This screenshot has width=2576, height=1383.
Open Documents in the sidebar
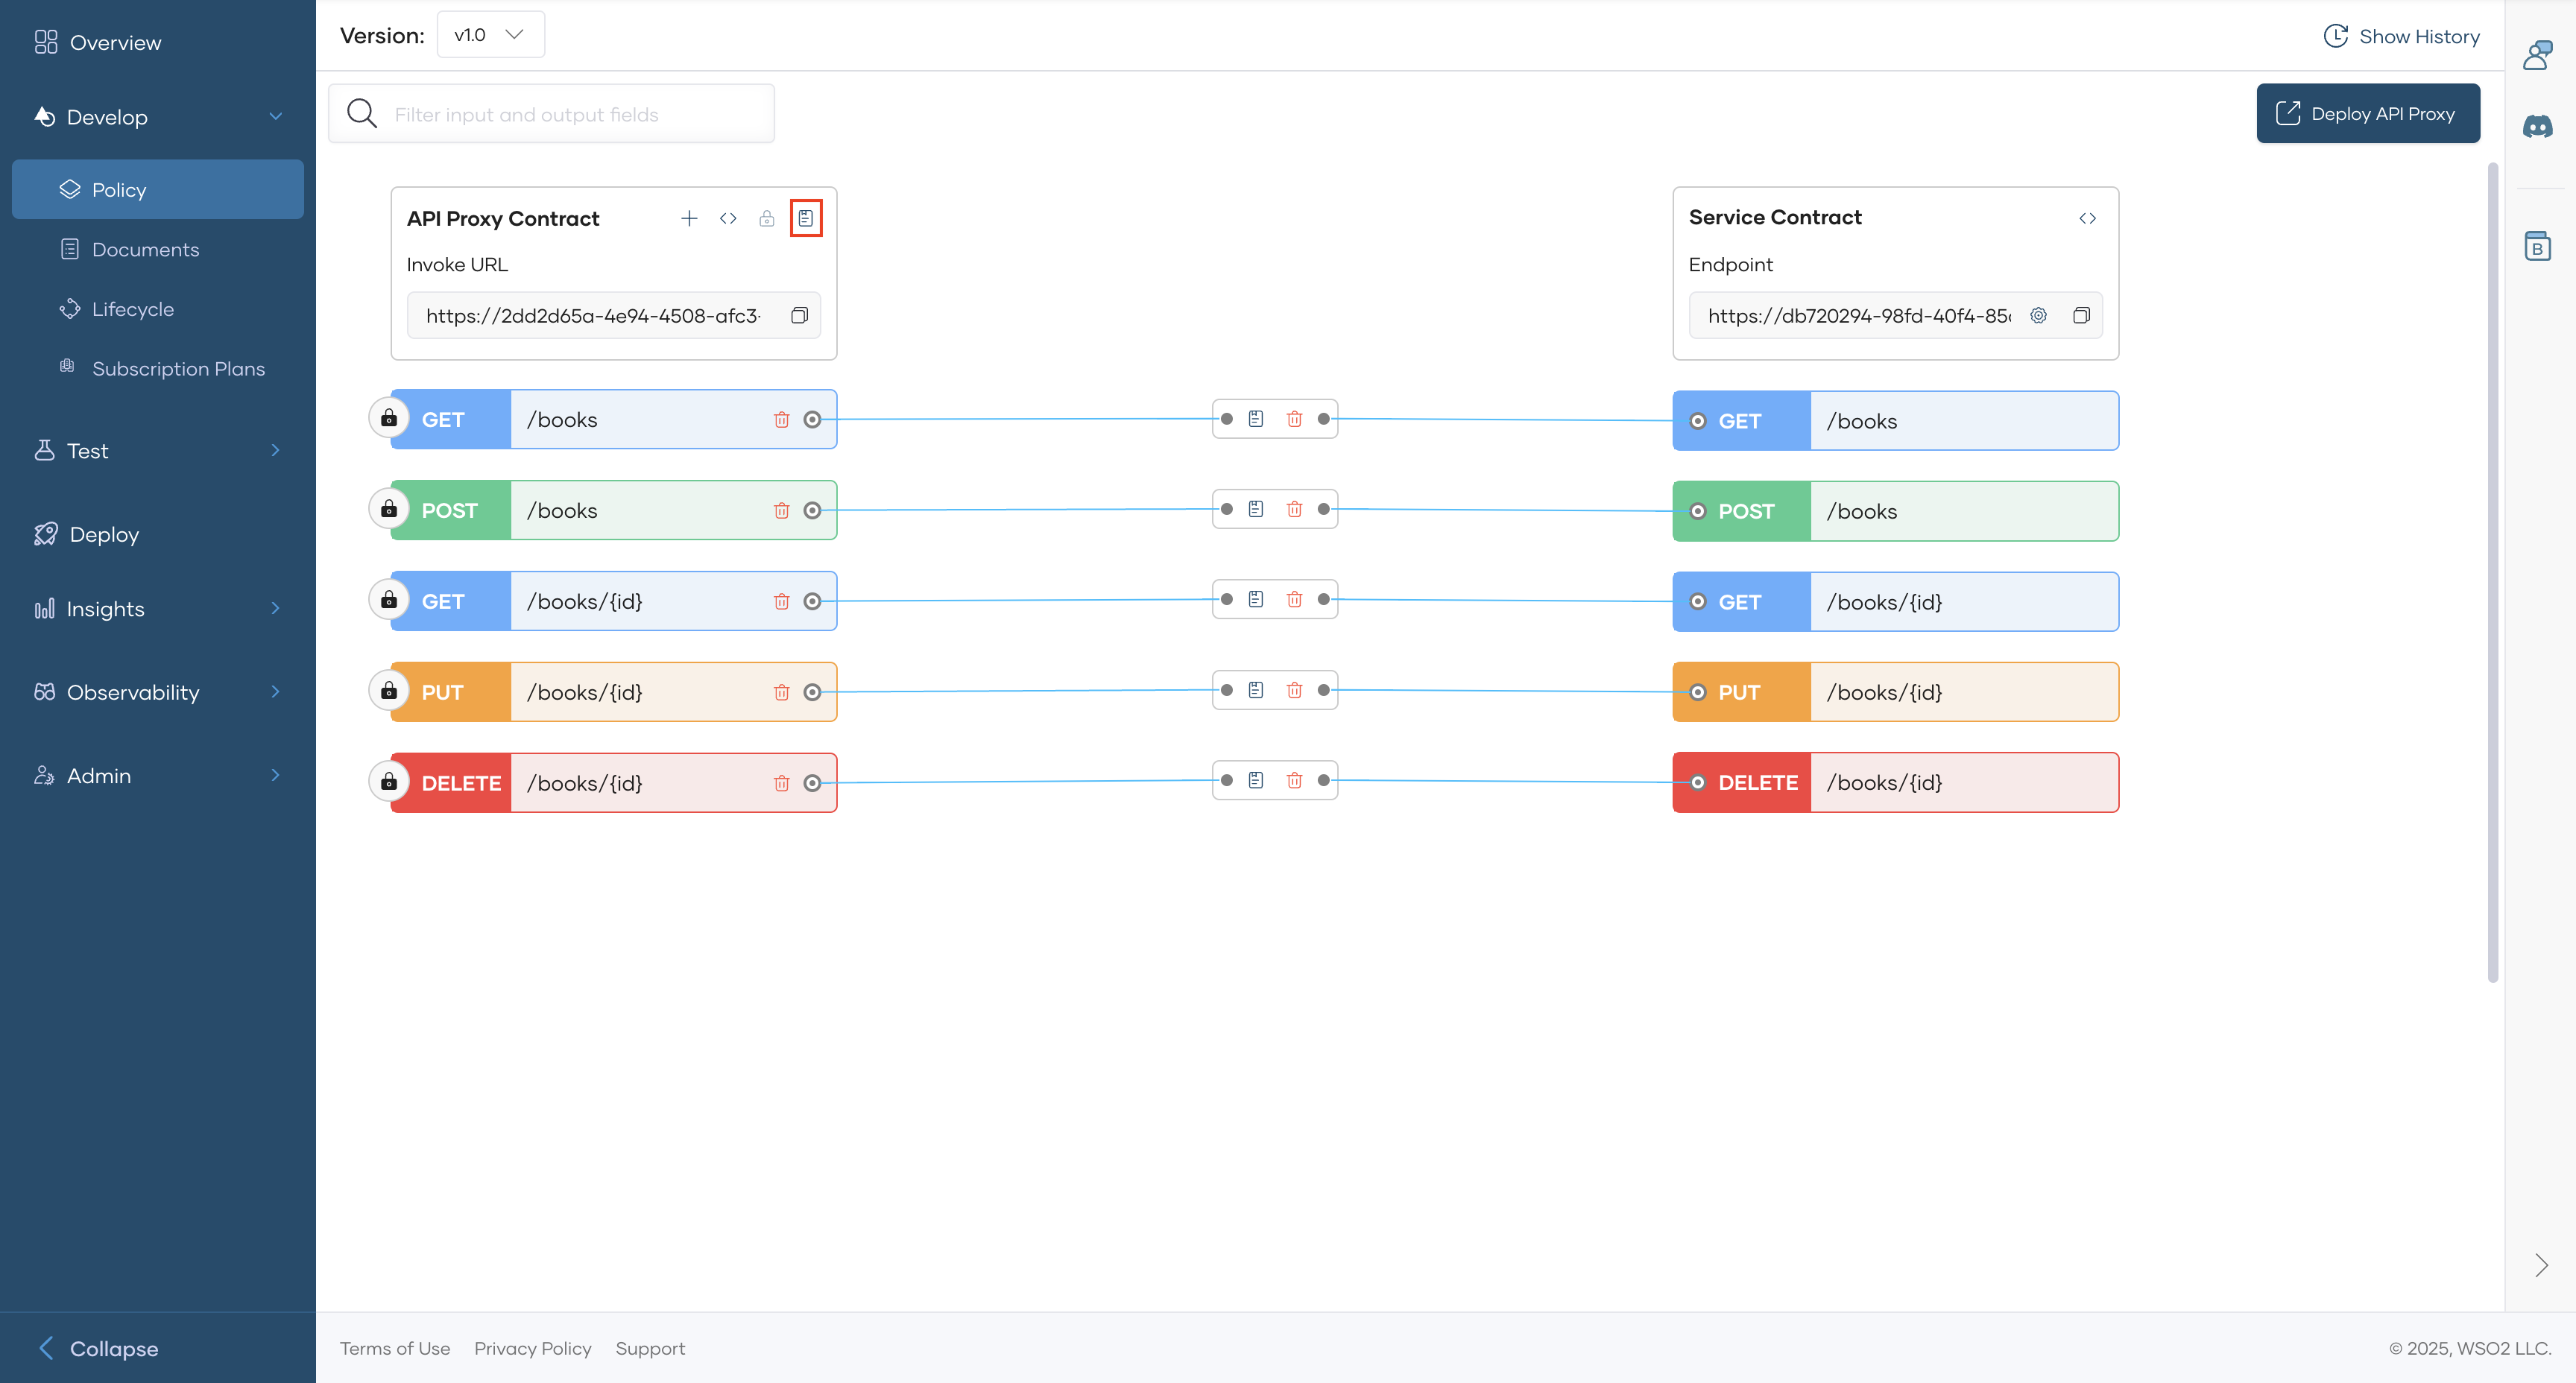click(145, 250)
